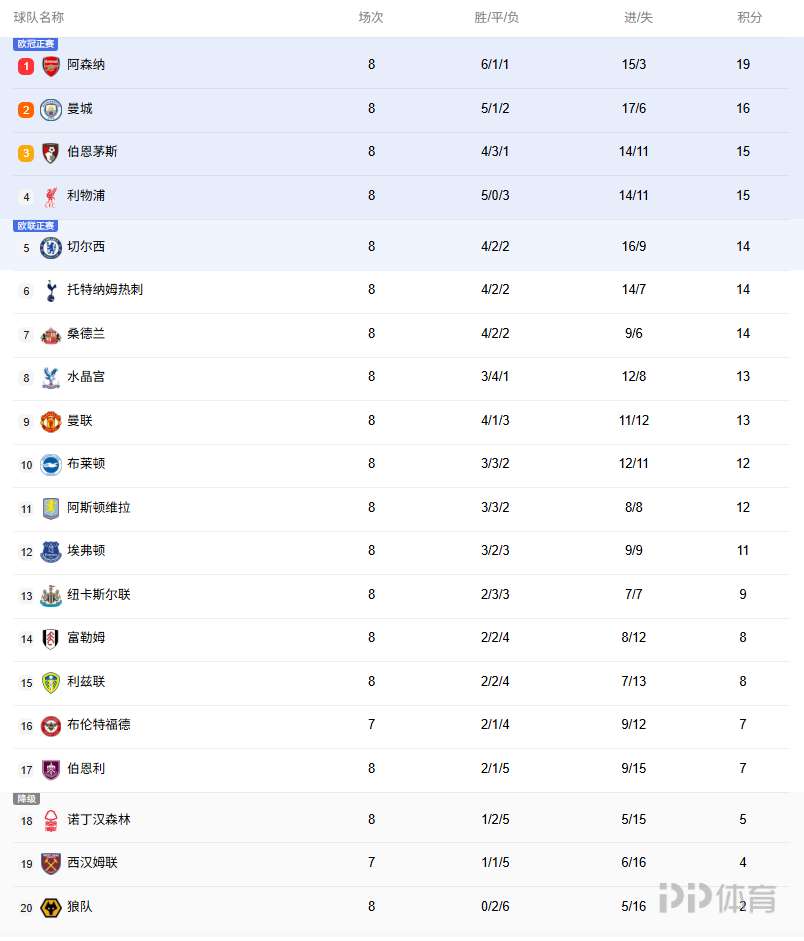Click the West Ham United crest
Viewport: 804px width, 941px height.
coord(51,863)
